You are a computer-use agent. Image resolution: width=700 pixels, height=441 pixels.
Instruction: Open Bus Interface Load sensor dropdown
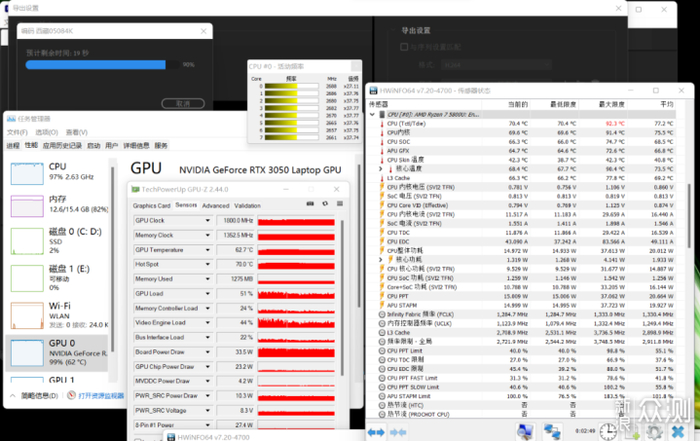(x=208, y=337)
